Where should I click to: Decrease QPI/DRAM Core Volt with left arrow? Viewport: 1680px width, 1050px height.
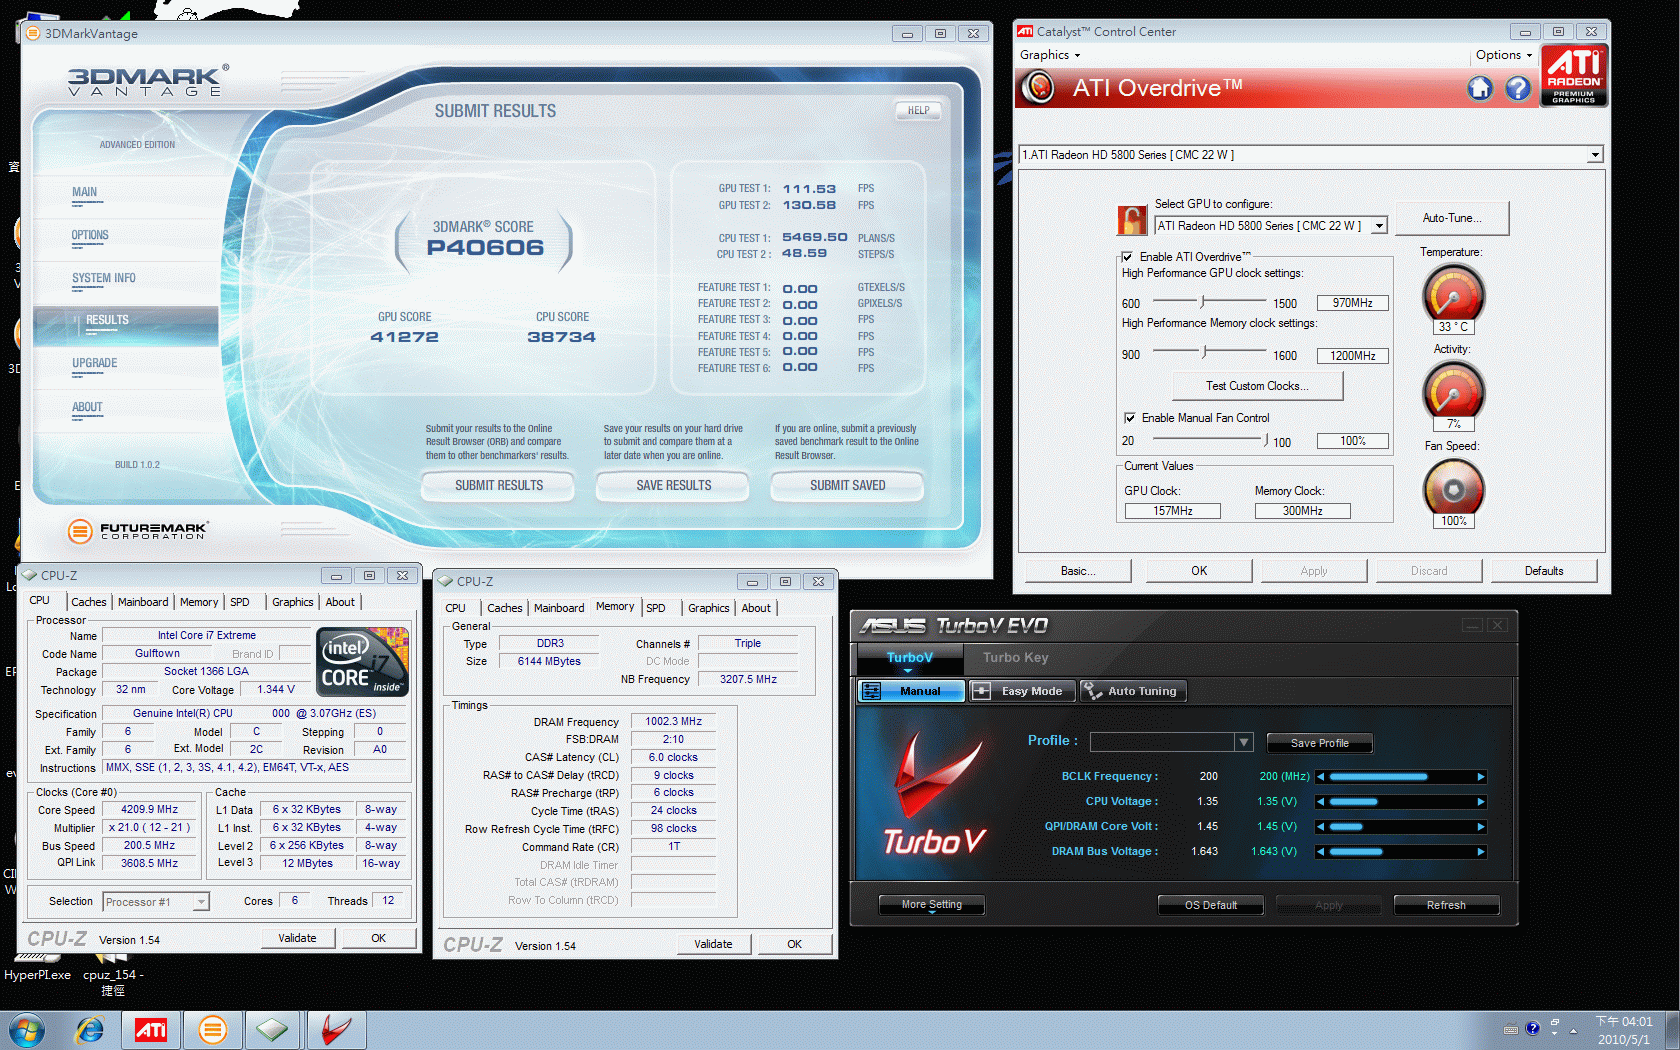(x=1321, y=827)
